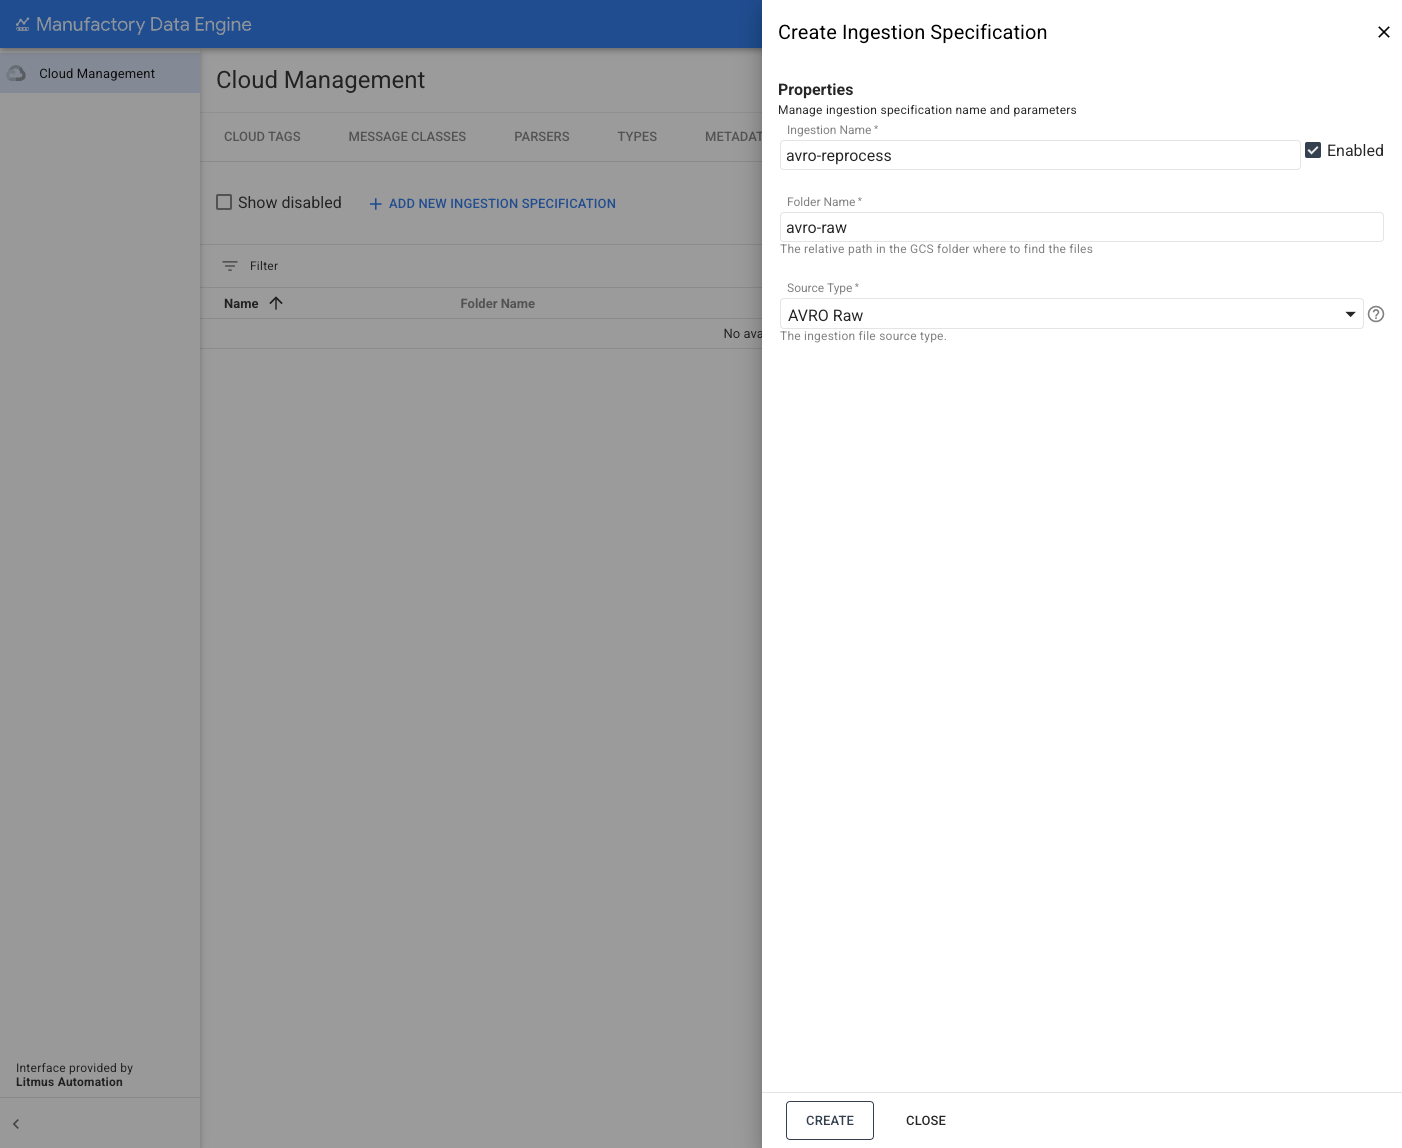
Task: Close the panel with the X icon
Action: (x=1384, y=31)
